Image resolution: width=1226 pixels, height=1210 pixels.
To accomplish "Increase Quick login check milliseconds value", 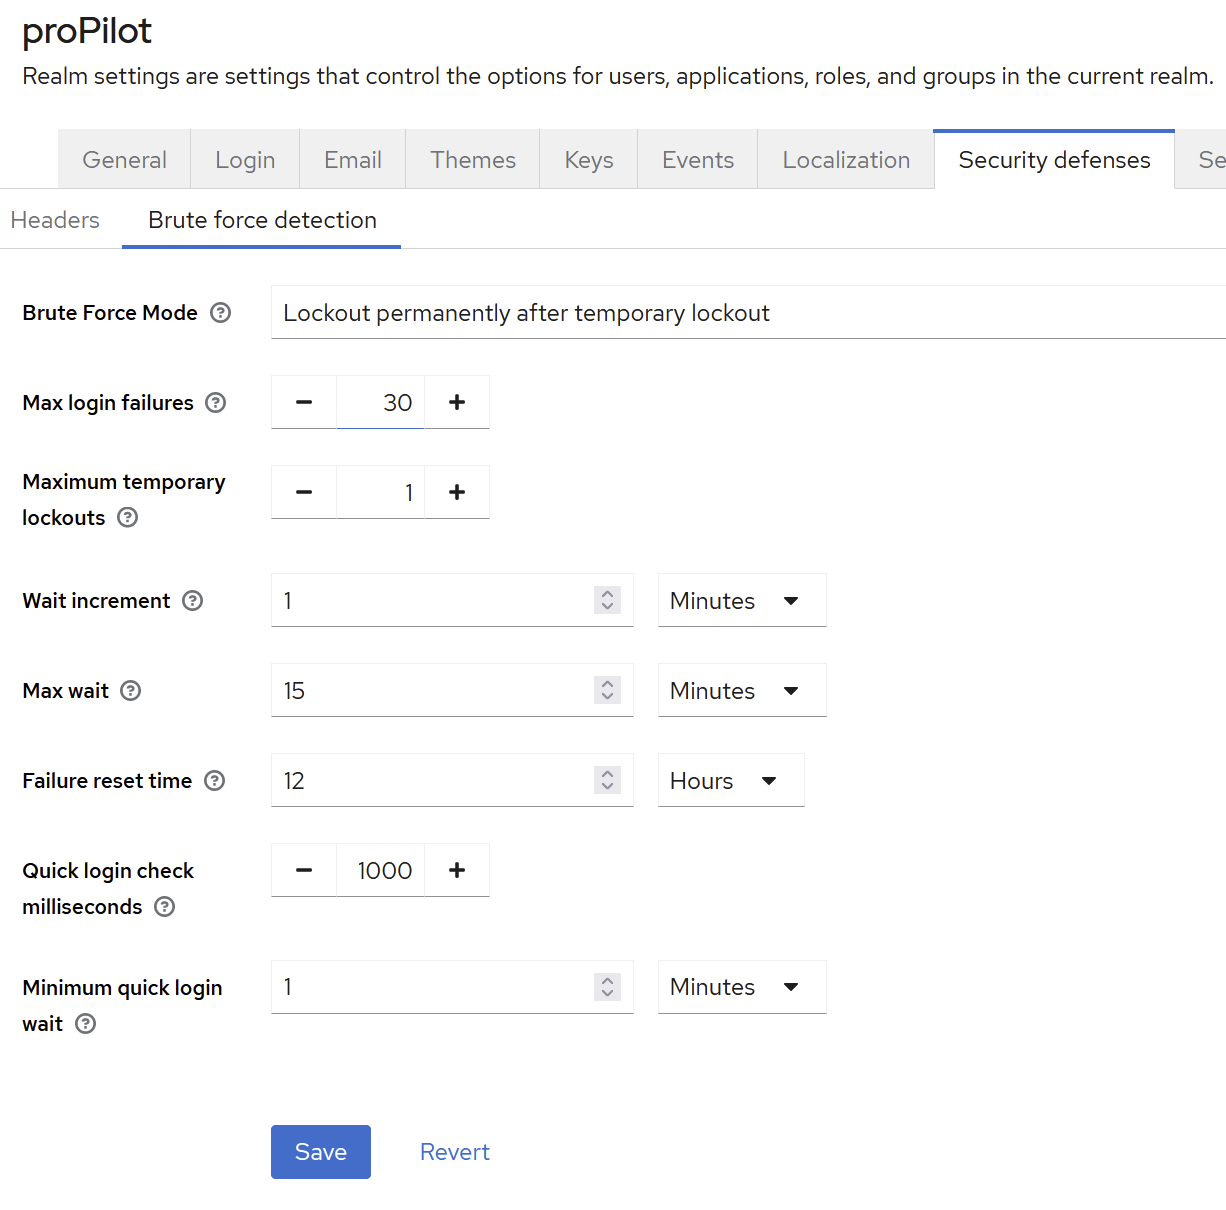I will point(457,870).
